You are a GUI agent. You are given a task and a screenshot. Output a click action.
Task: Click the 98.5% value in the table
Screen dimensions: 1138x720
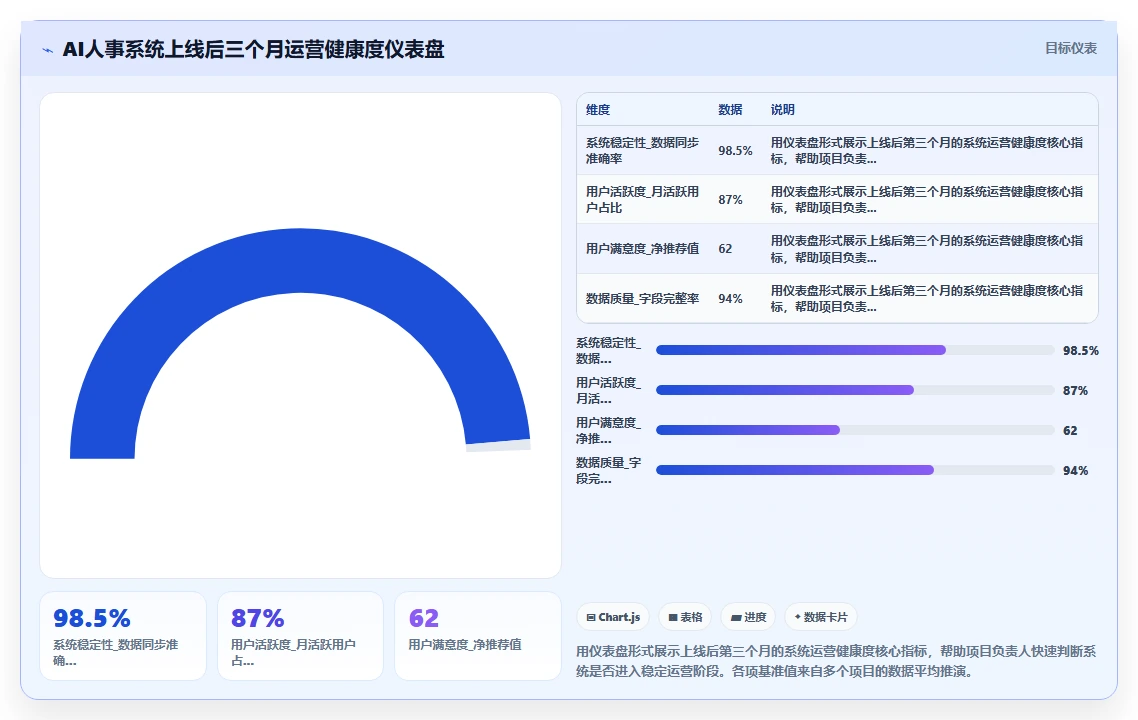[735, 150]
